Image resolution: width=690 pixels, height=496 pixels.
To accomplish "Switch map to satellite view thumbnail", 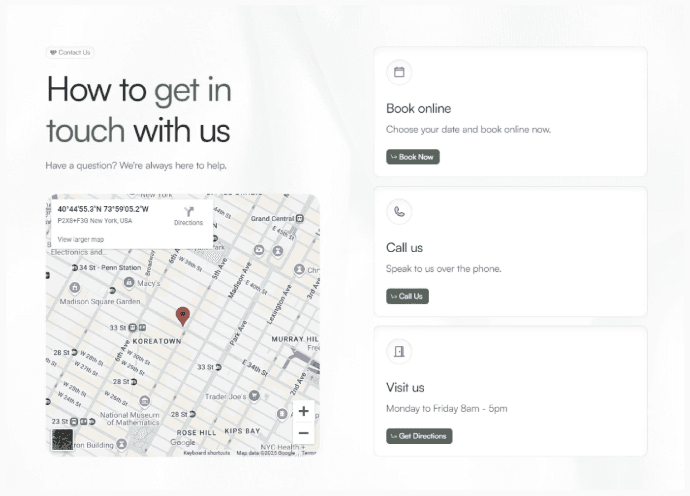I will click(62, 440).
